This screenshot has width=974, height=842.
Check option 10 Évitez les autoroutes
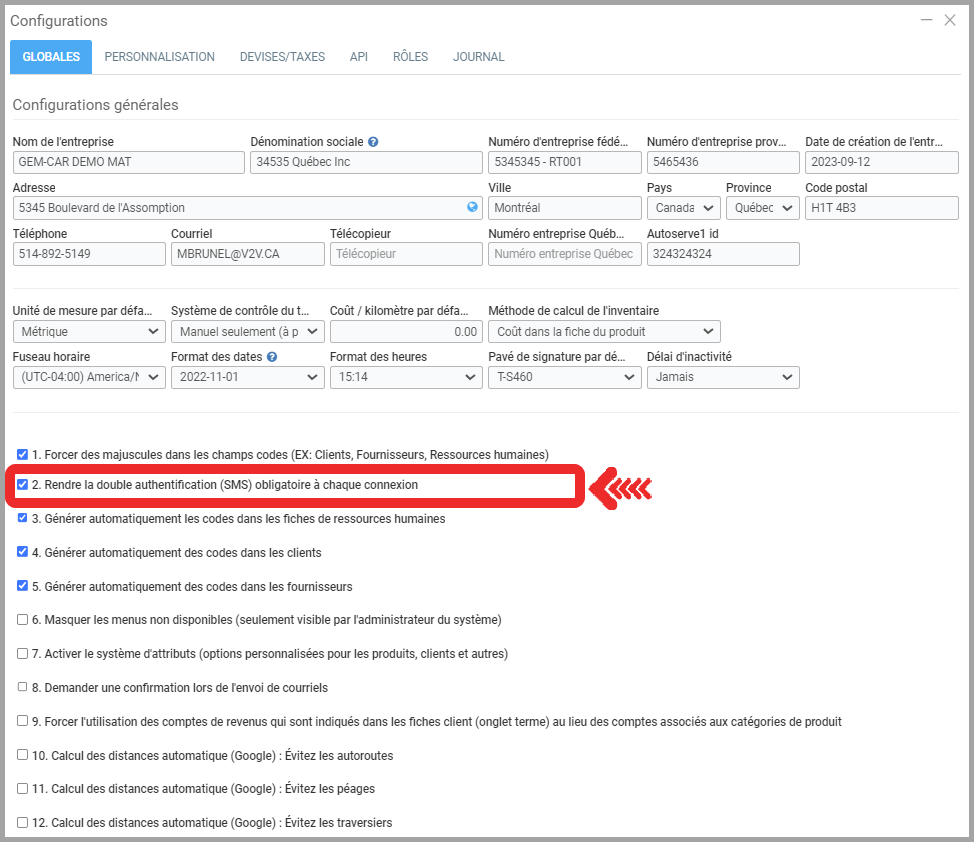pos(22,755)
